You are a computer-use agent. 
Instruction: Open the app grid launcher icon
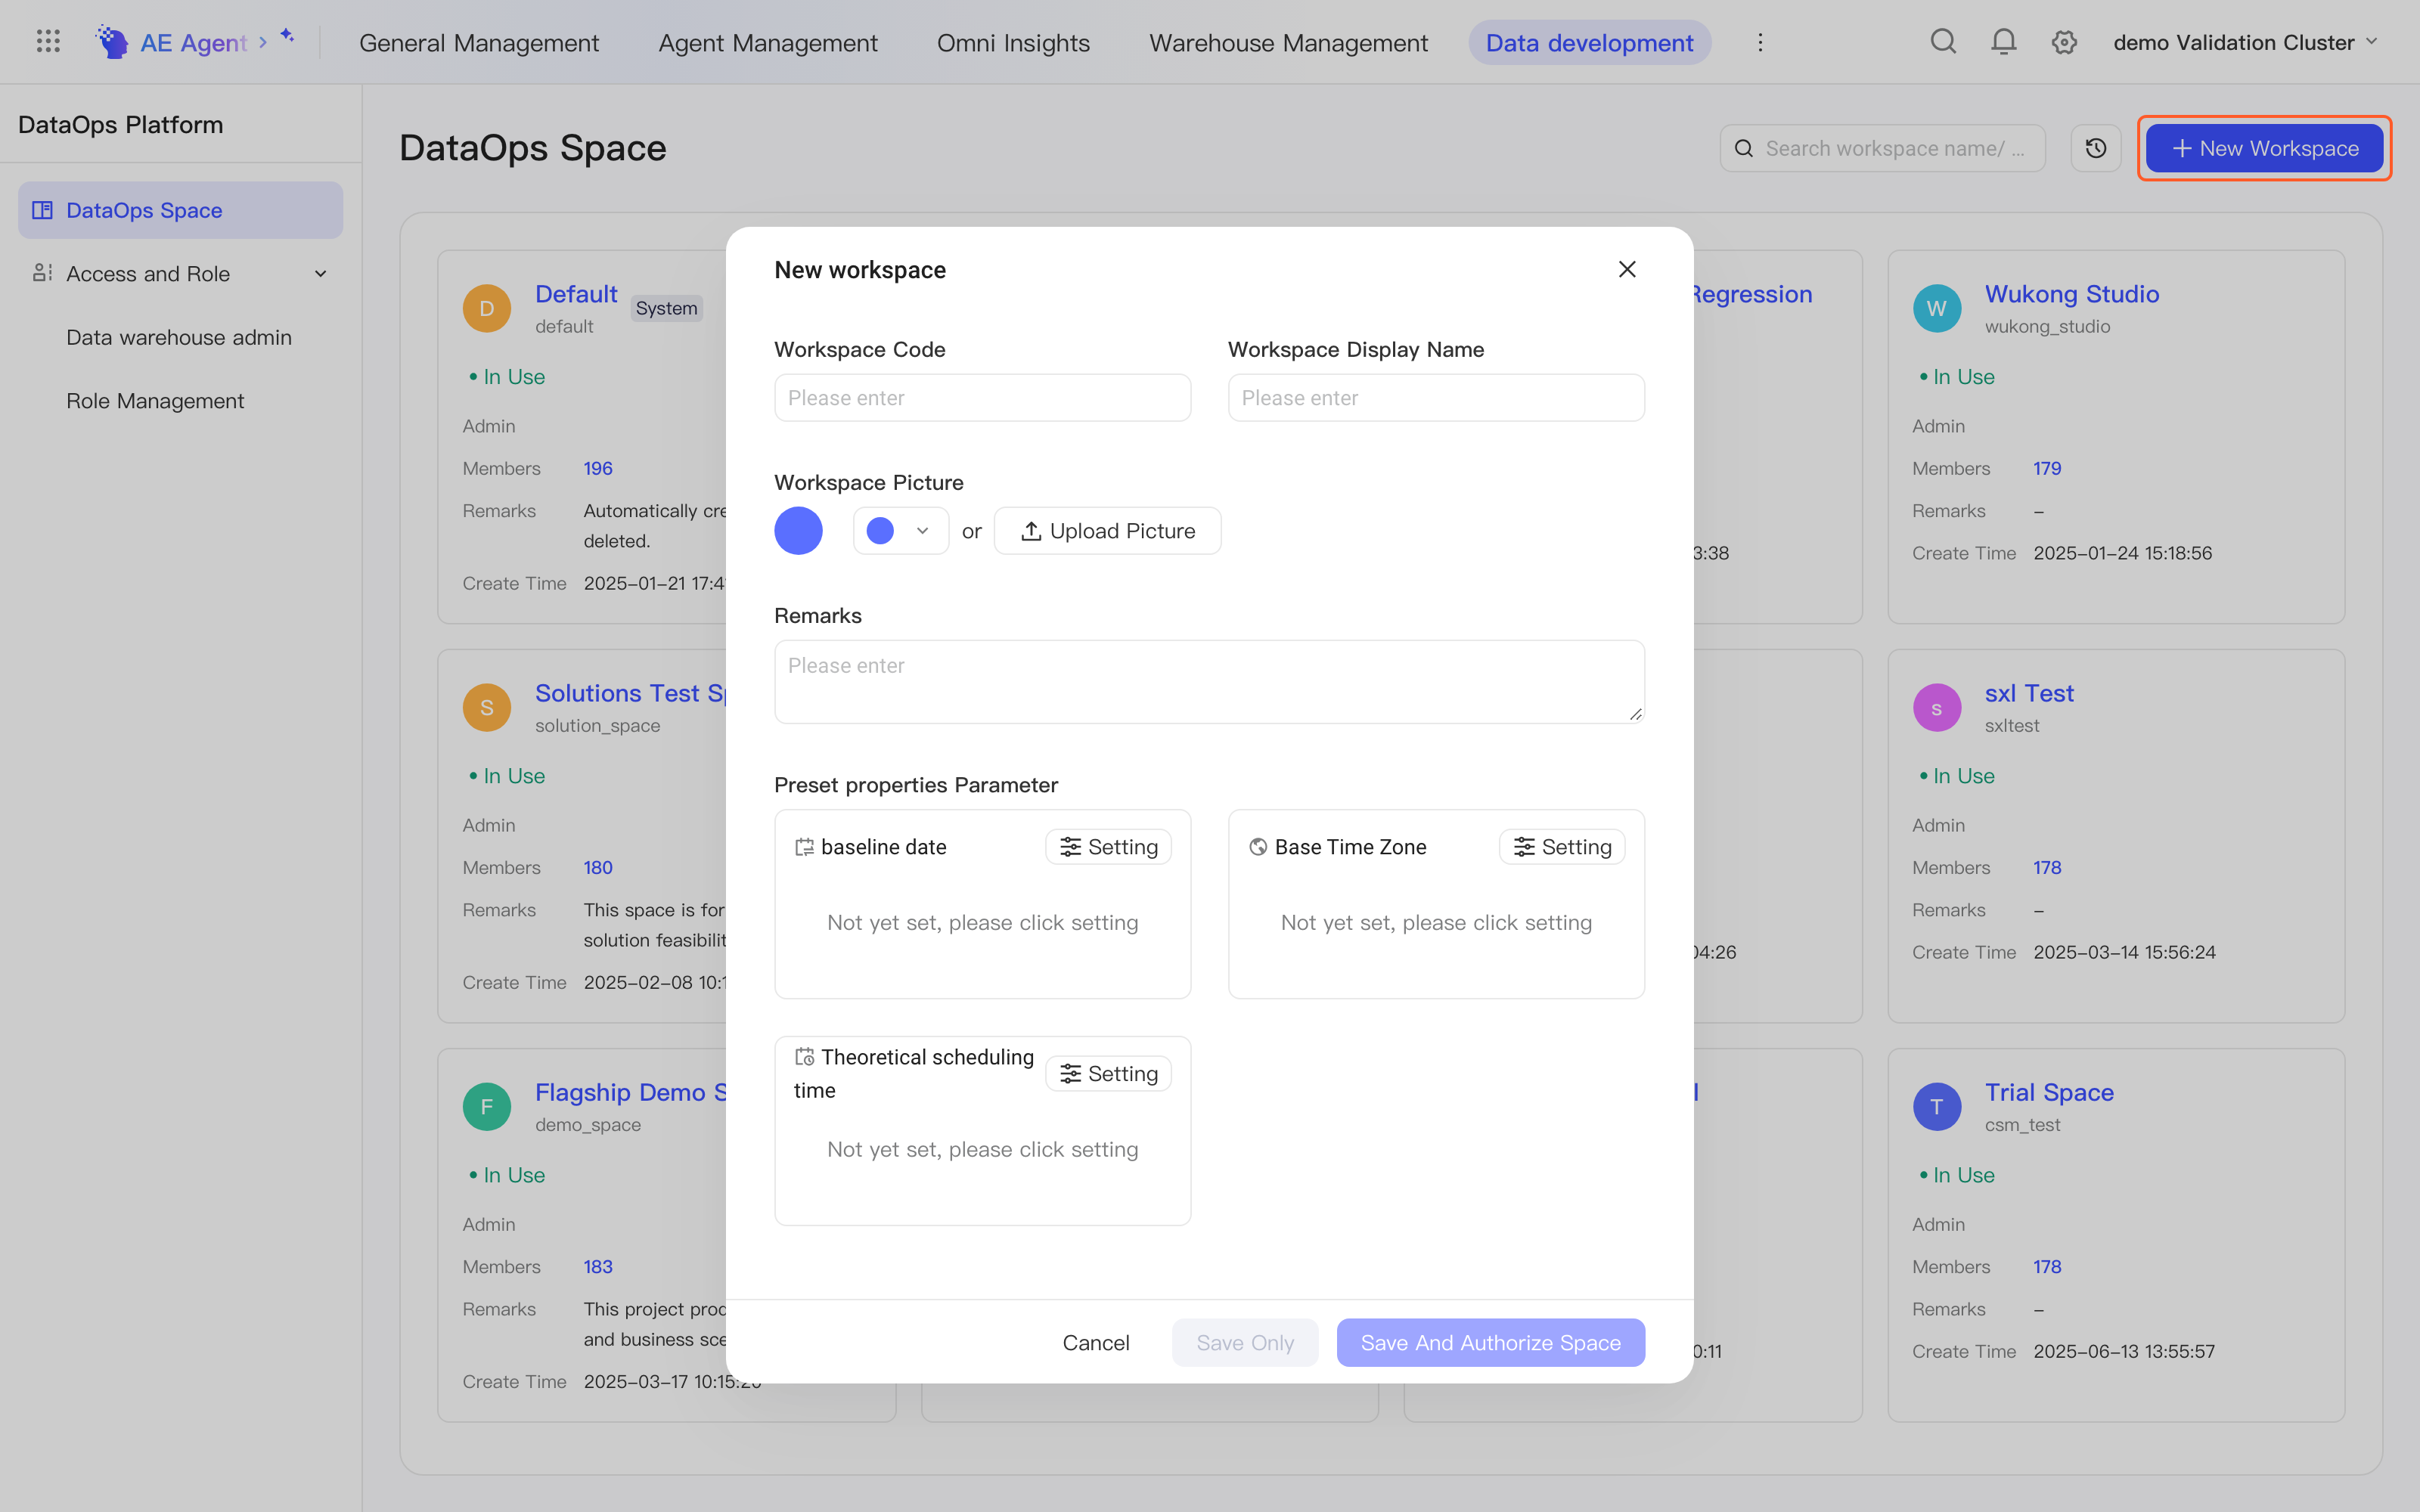48,42
